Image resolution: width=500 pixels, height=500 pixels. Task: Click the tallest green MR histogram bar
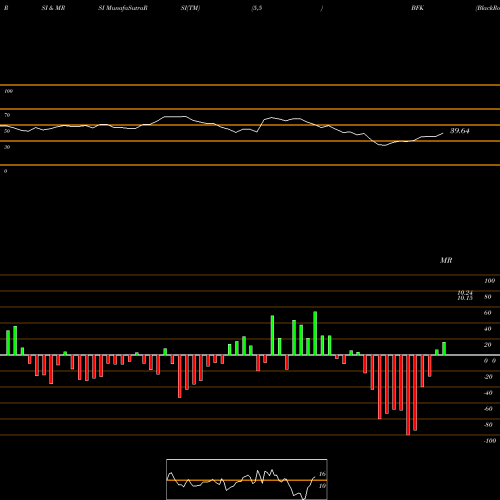pyautogui.click(x=315, y=333)
